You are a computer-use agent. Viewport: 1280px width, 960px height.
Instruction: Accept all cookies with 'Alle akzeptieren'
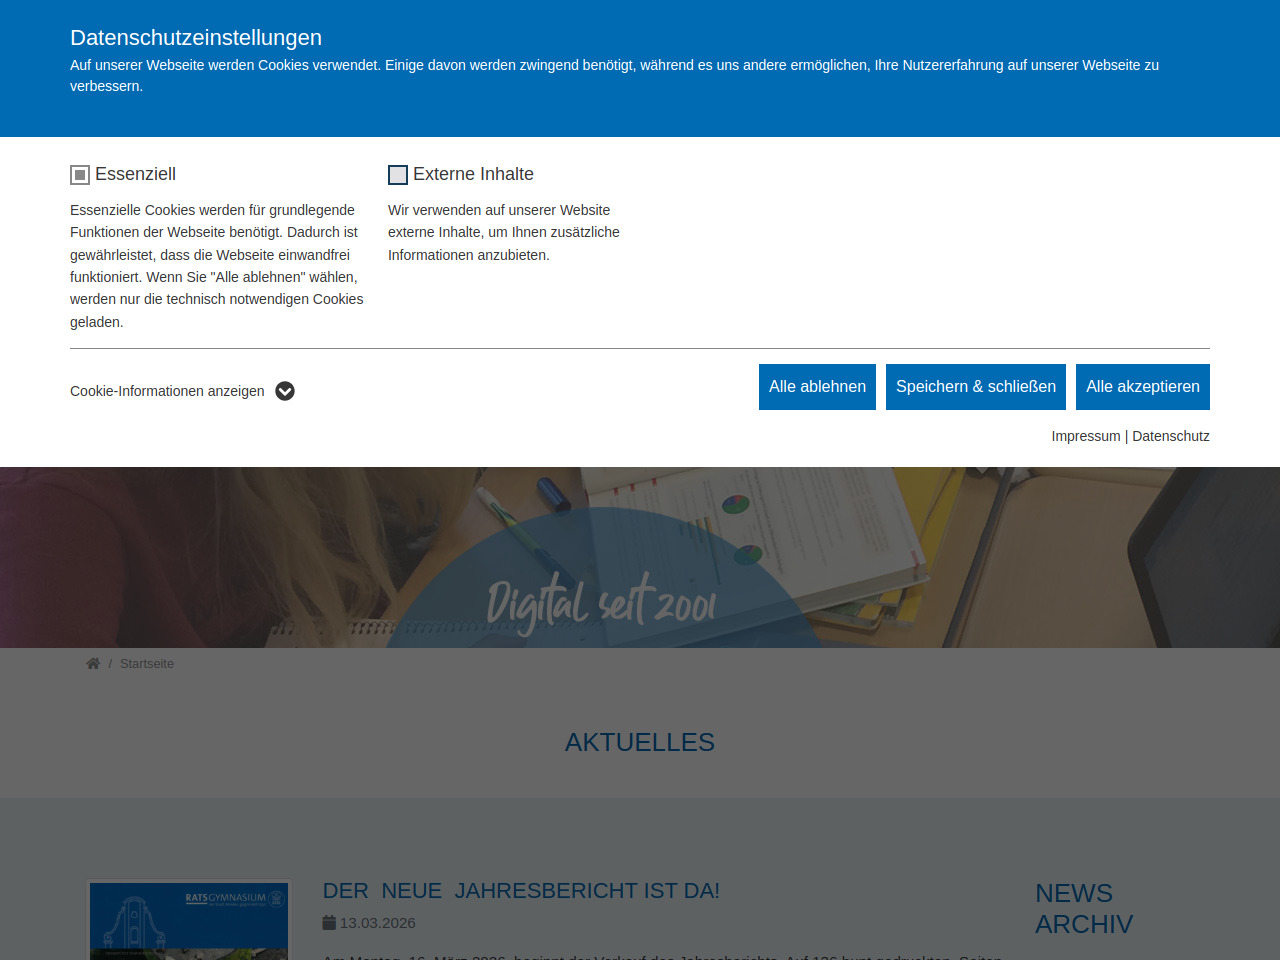(x=1142, y=387)
